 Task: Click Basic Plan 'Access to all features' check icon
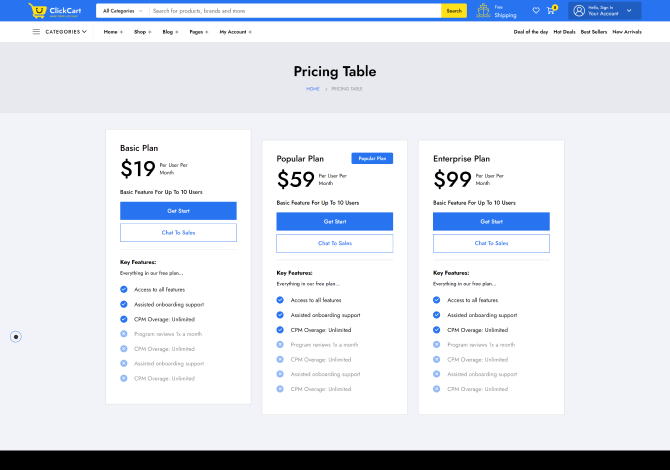pyautogui.click(x=124, y=289)
